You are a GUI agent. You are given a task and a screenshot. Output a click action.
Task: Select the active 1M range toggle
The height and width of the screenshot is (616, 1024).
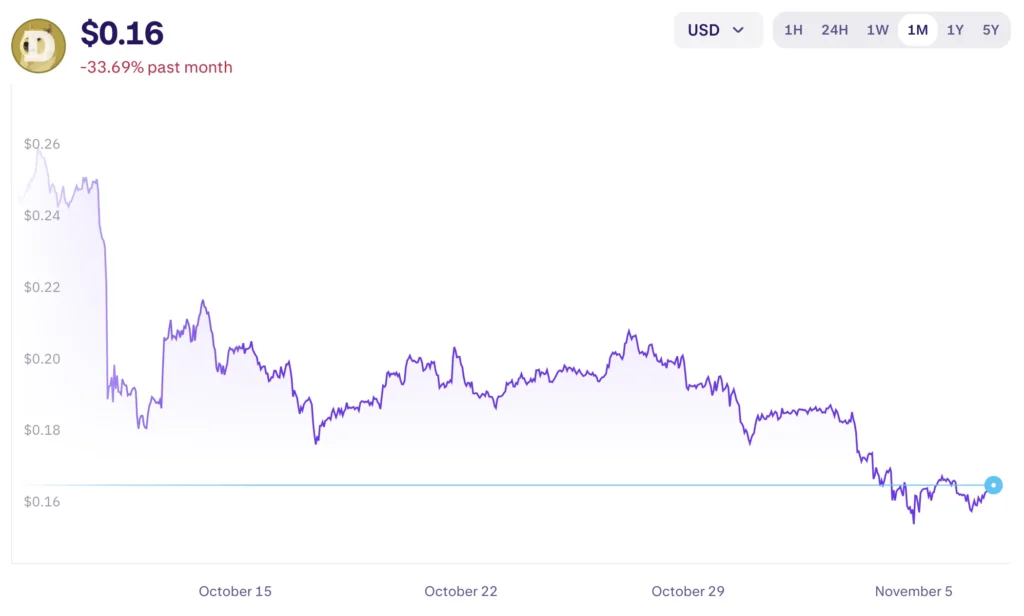pos(917,30)
